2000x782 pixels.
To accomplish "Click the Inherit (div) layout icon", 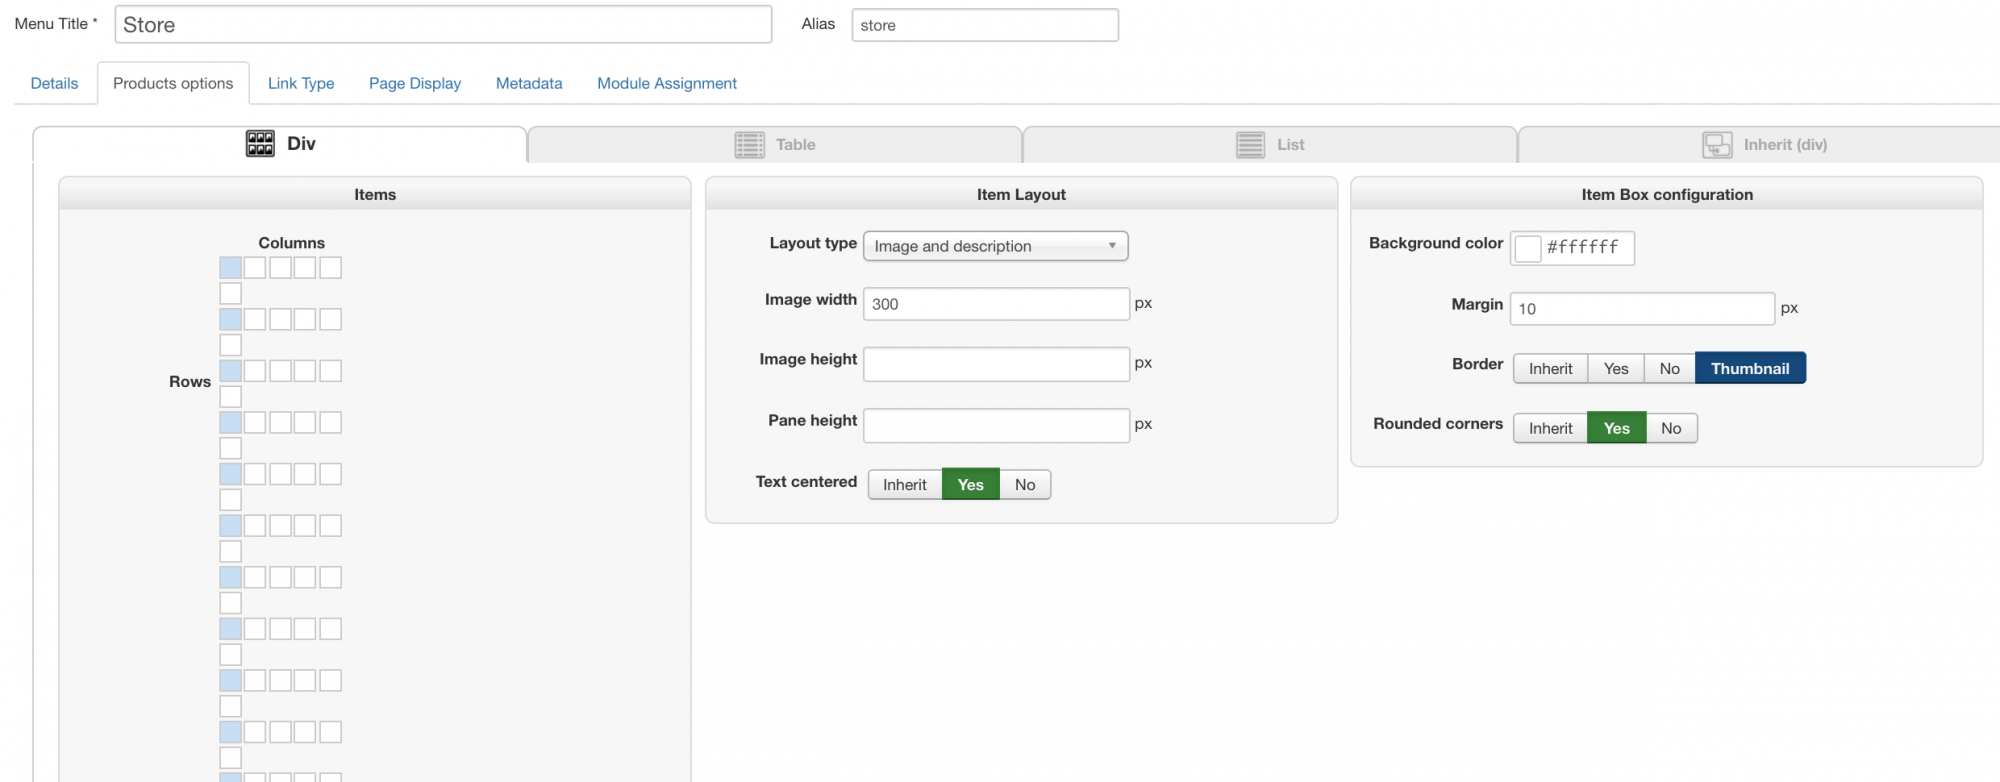I will 1717,145.
